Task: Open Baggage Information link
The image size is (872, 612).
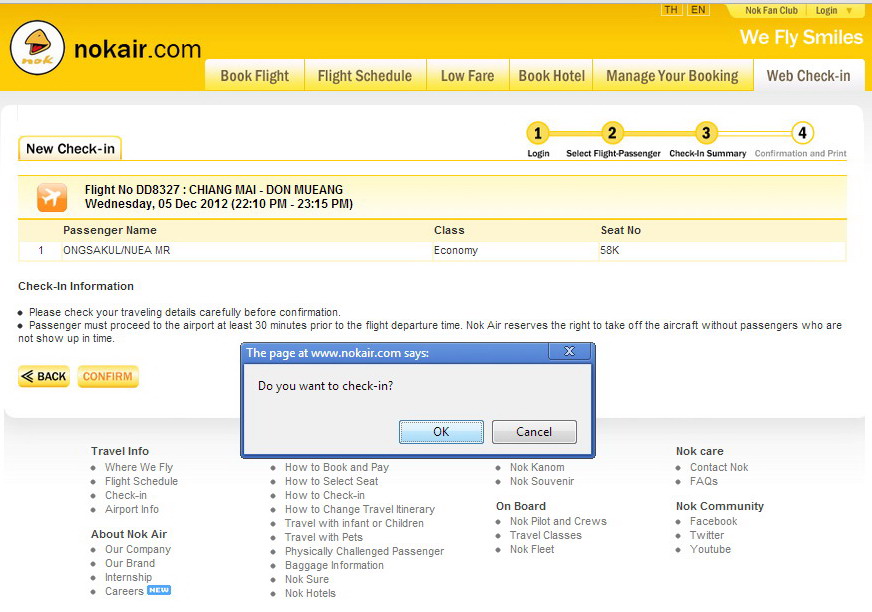Action: (334, 565)
